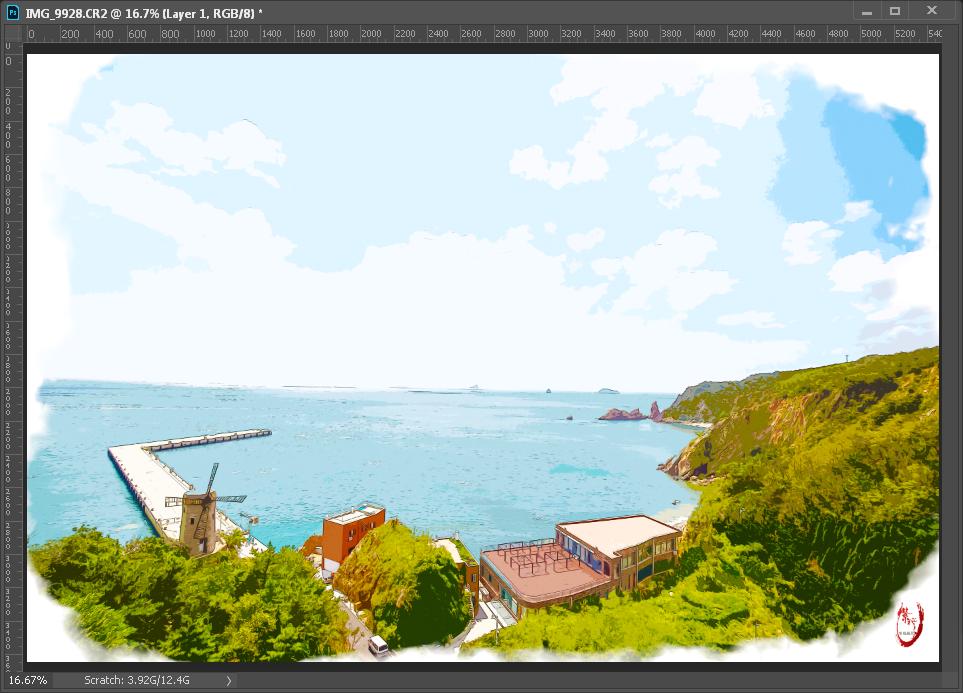Viewport: 963px width, 693px height.
Task: Minimize the IMG_9928.CR2 document window
Action: click(866, 11)
